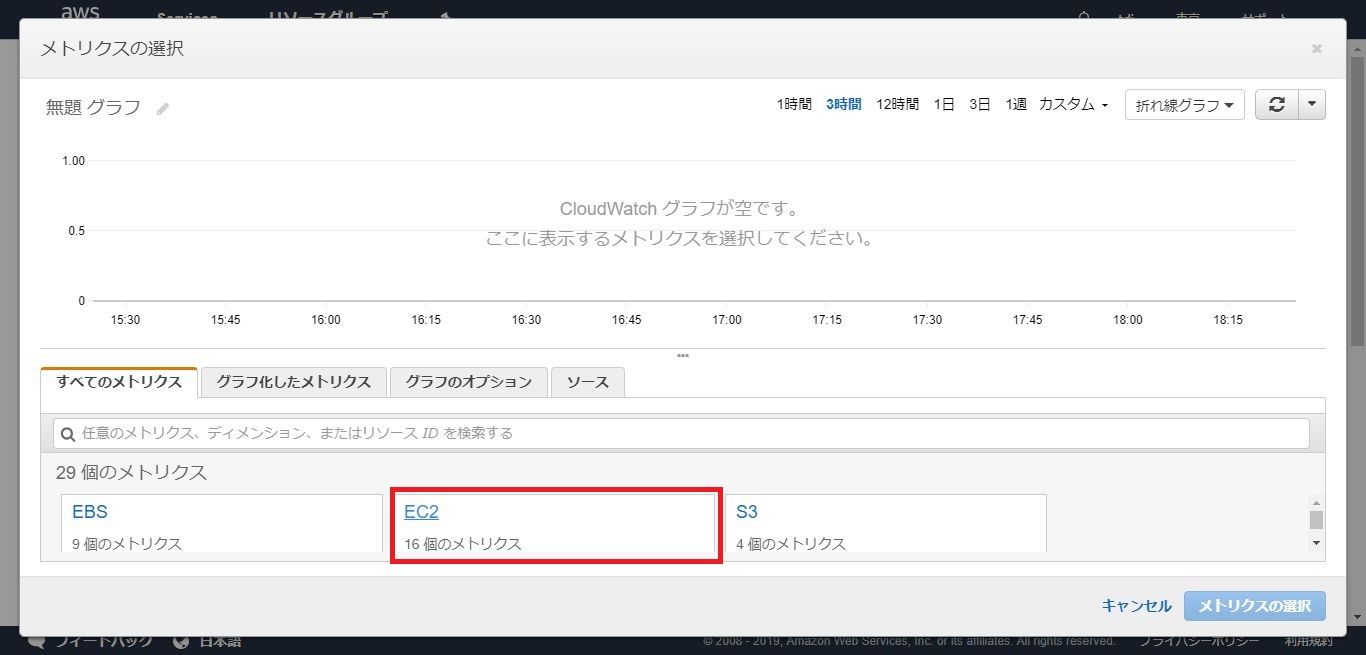Open the グラフのオプション tab
Image resolution: width=1366 pixels, height=655 pixels.
click(468, 382)
